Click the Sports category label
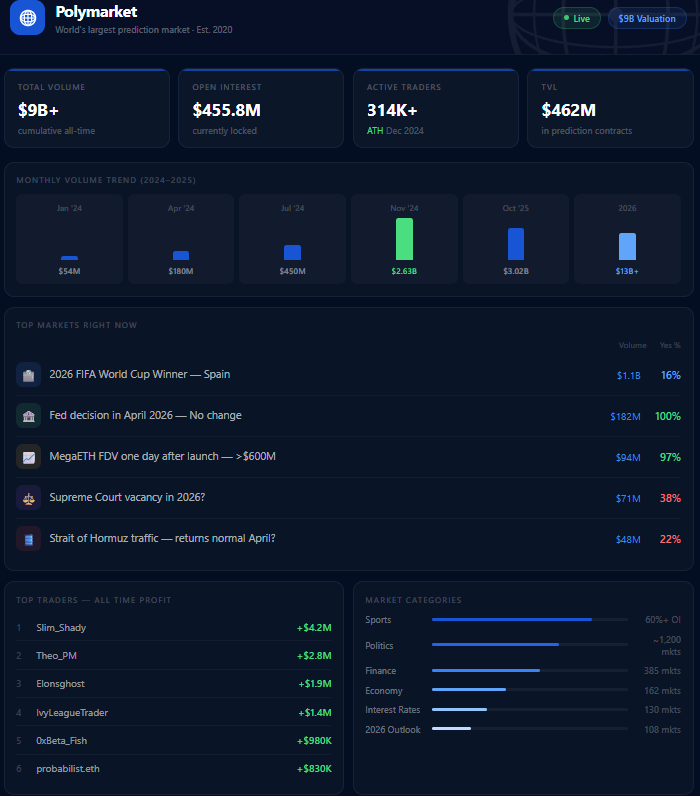 pyautogui.click(x=378, y=620)
